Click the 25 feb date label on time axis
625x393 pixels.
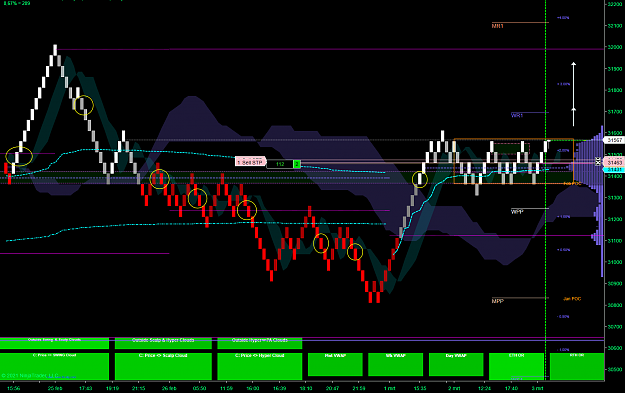(55, 388)
